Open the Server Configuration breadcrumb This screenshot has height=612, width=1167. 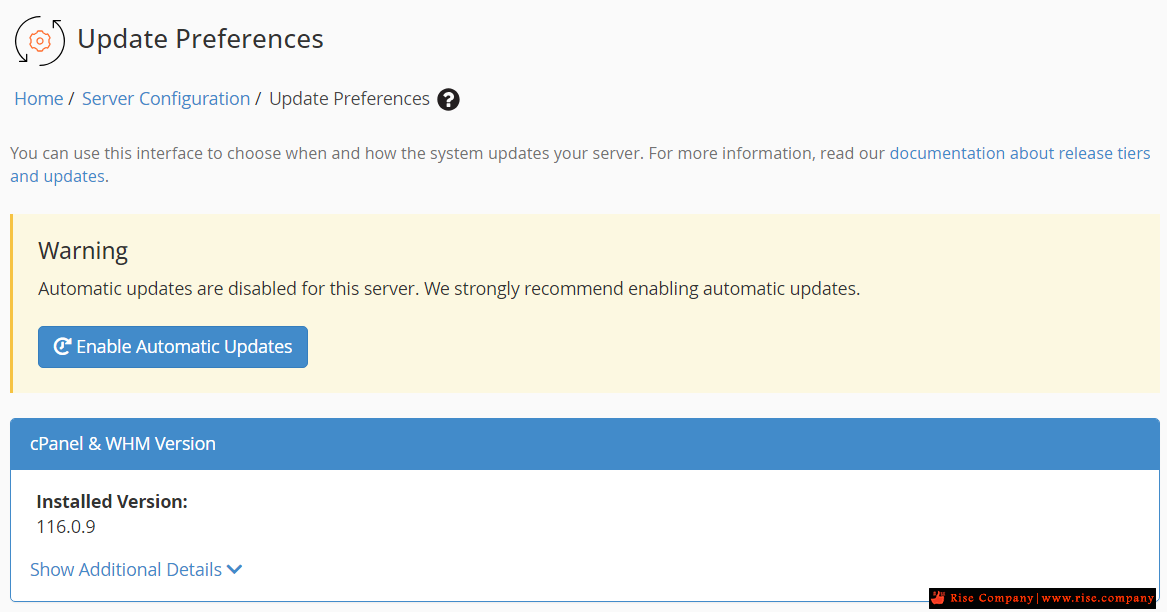click(x=166, y=99)
